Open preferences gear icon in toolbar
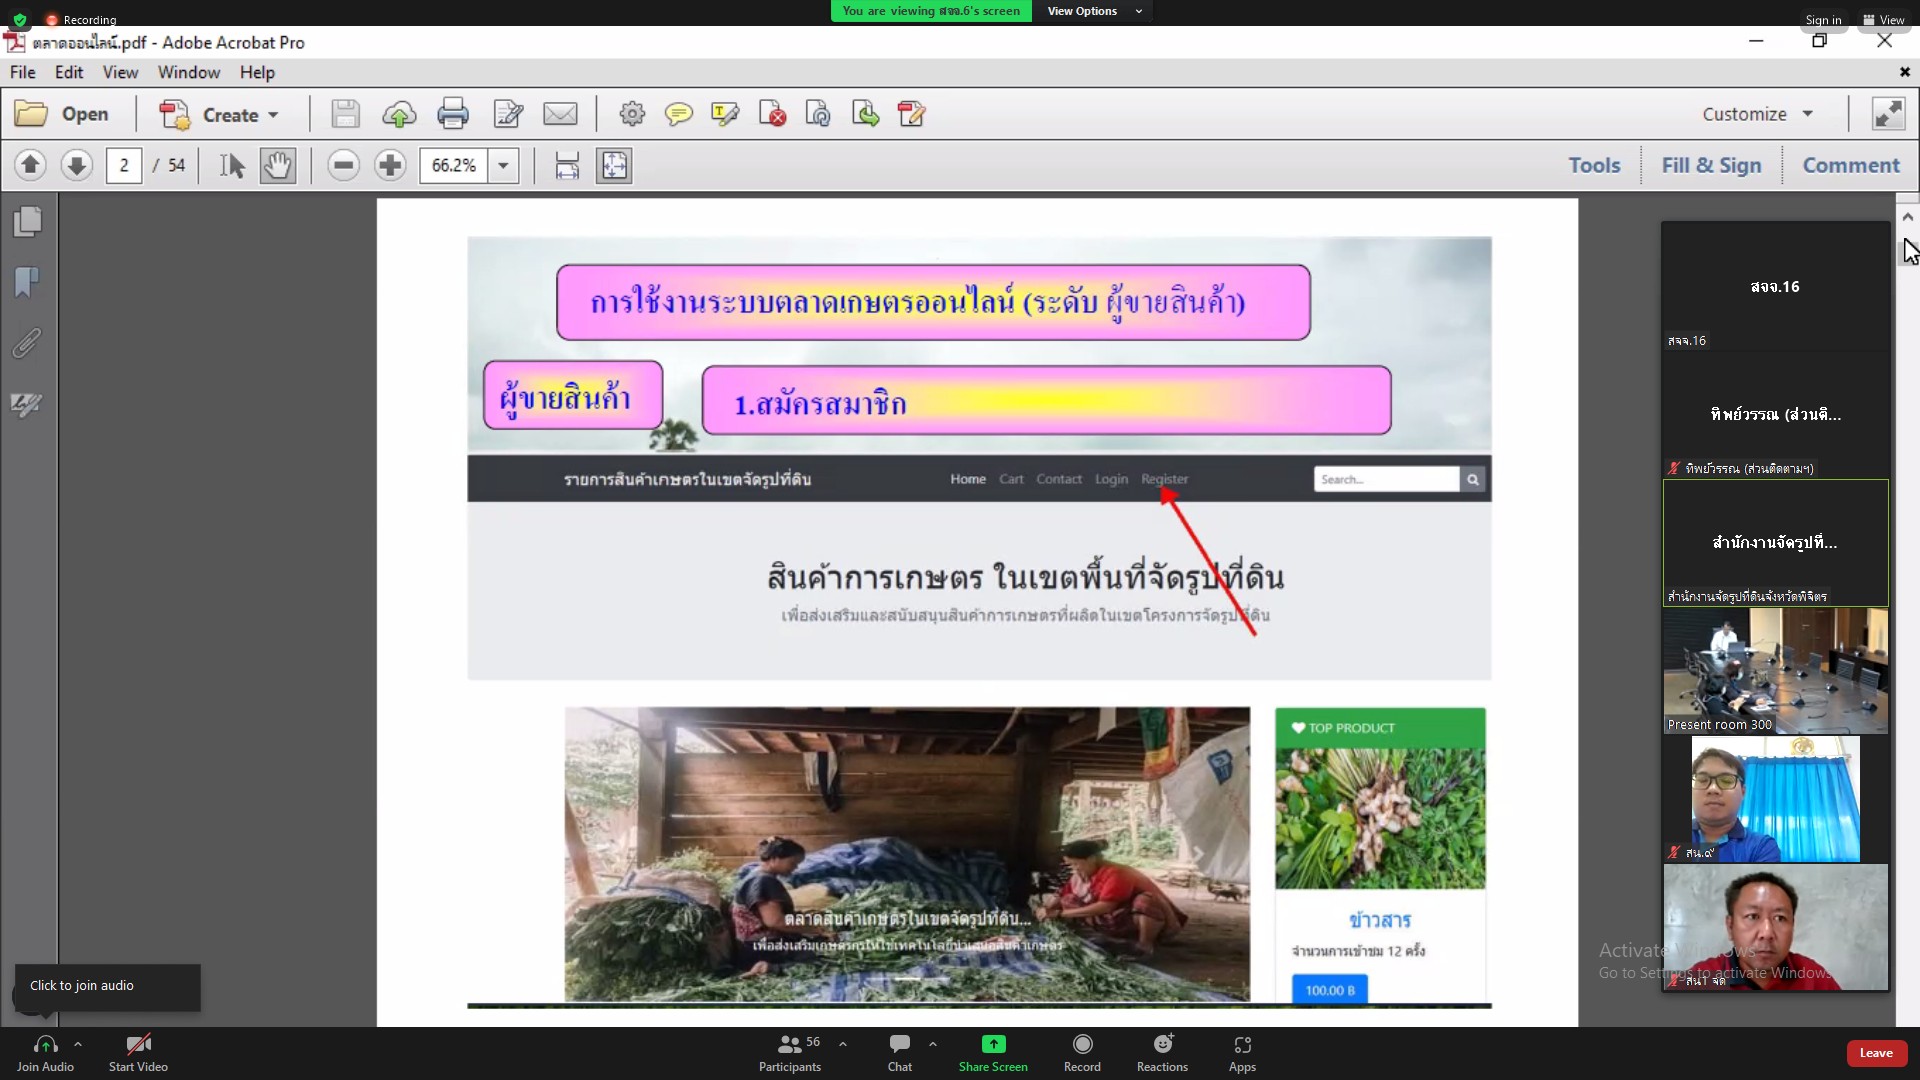This screenshot has height=1080, width=1920. point(632,114)
